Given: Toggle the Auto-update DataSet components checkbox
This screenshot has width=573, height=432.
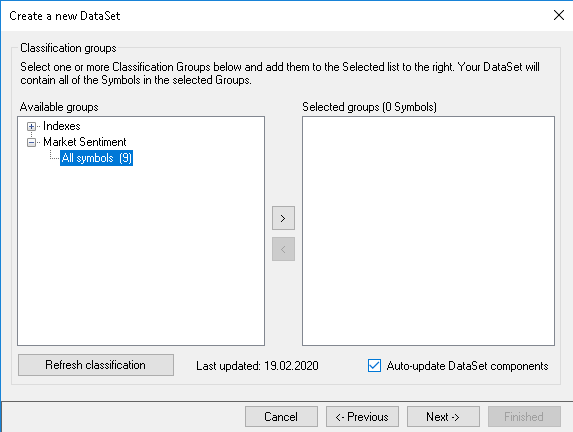Looking at the screenshot, I should point(374,365).
